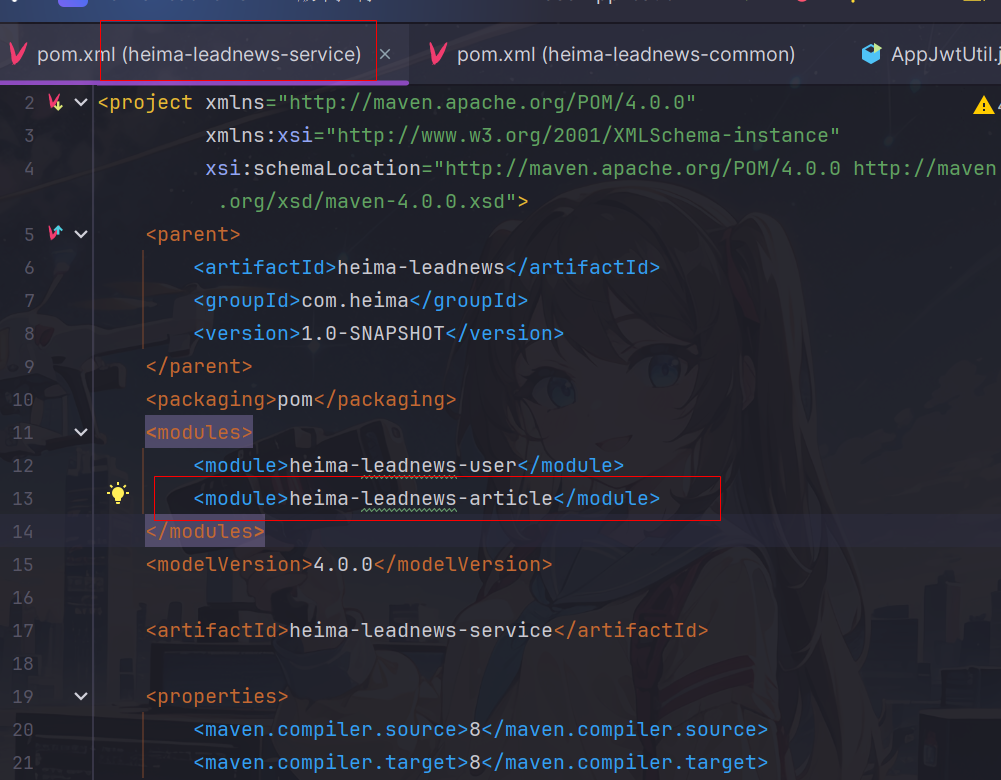The width and height of the screenshot is (1001, 780).
Task: Click the closing modules tag
Action: 205,531
